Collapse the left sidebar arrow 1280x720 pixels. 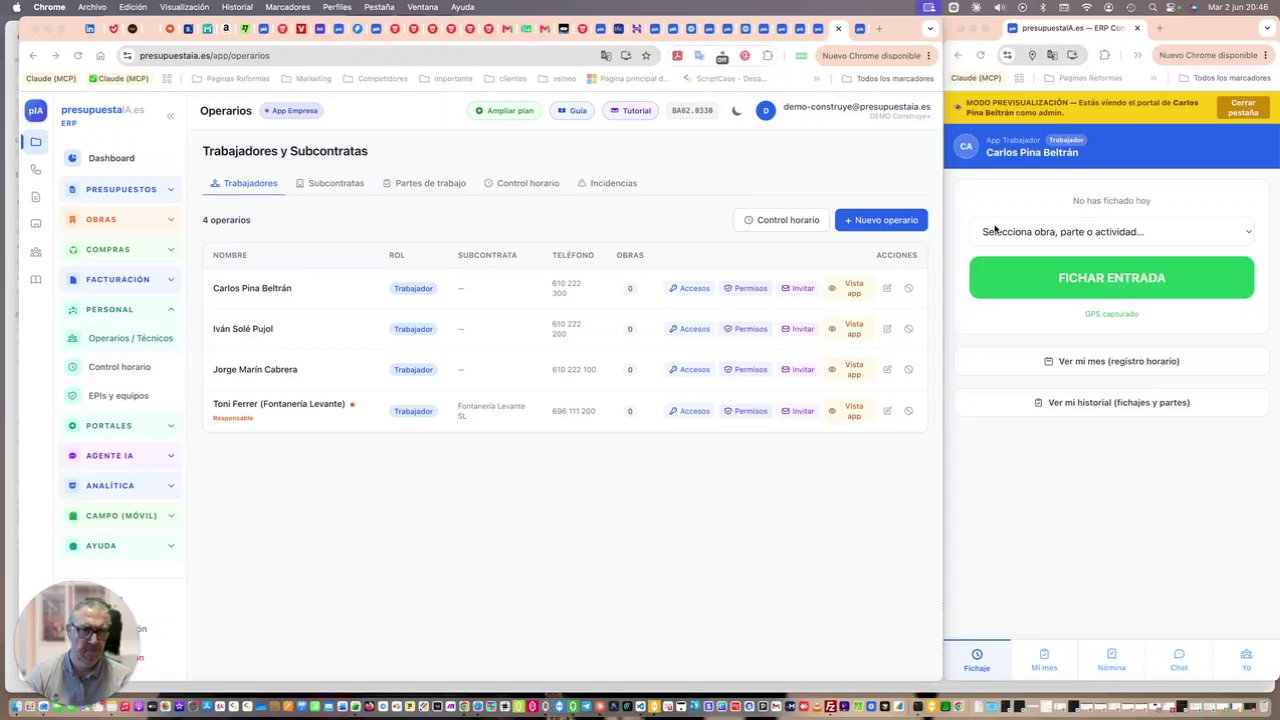click(170, 116)
